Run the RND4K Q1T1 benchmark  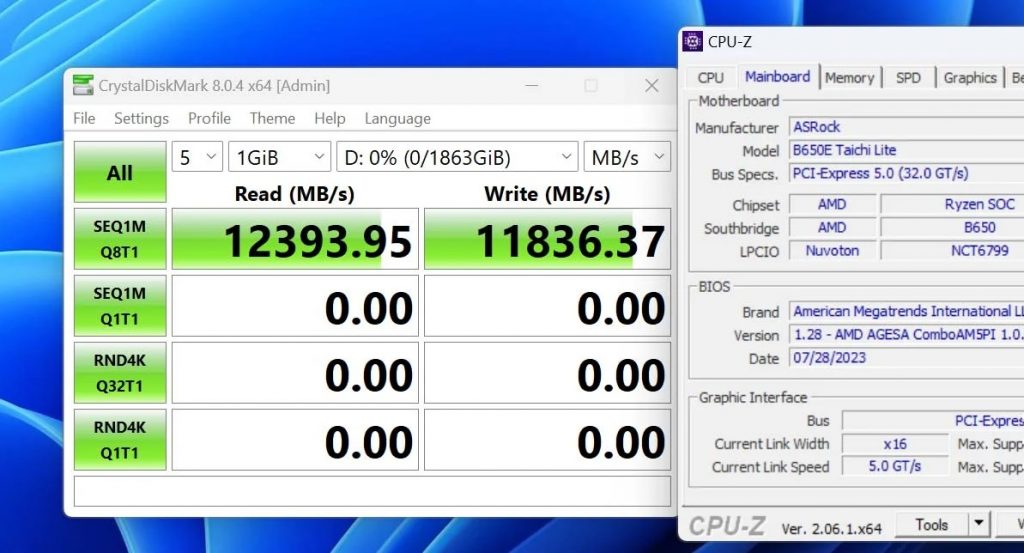click(120, 439)
